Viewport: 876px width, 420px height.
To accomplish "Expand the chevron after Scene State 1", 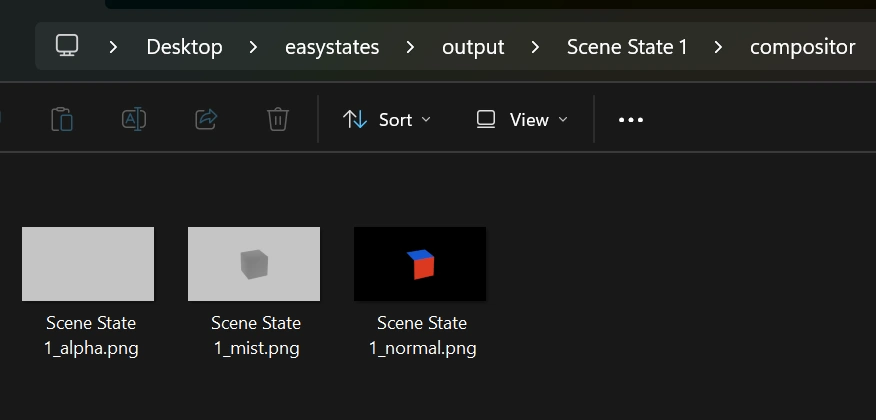I will 719,47.
